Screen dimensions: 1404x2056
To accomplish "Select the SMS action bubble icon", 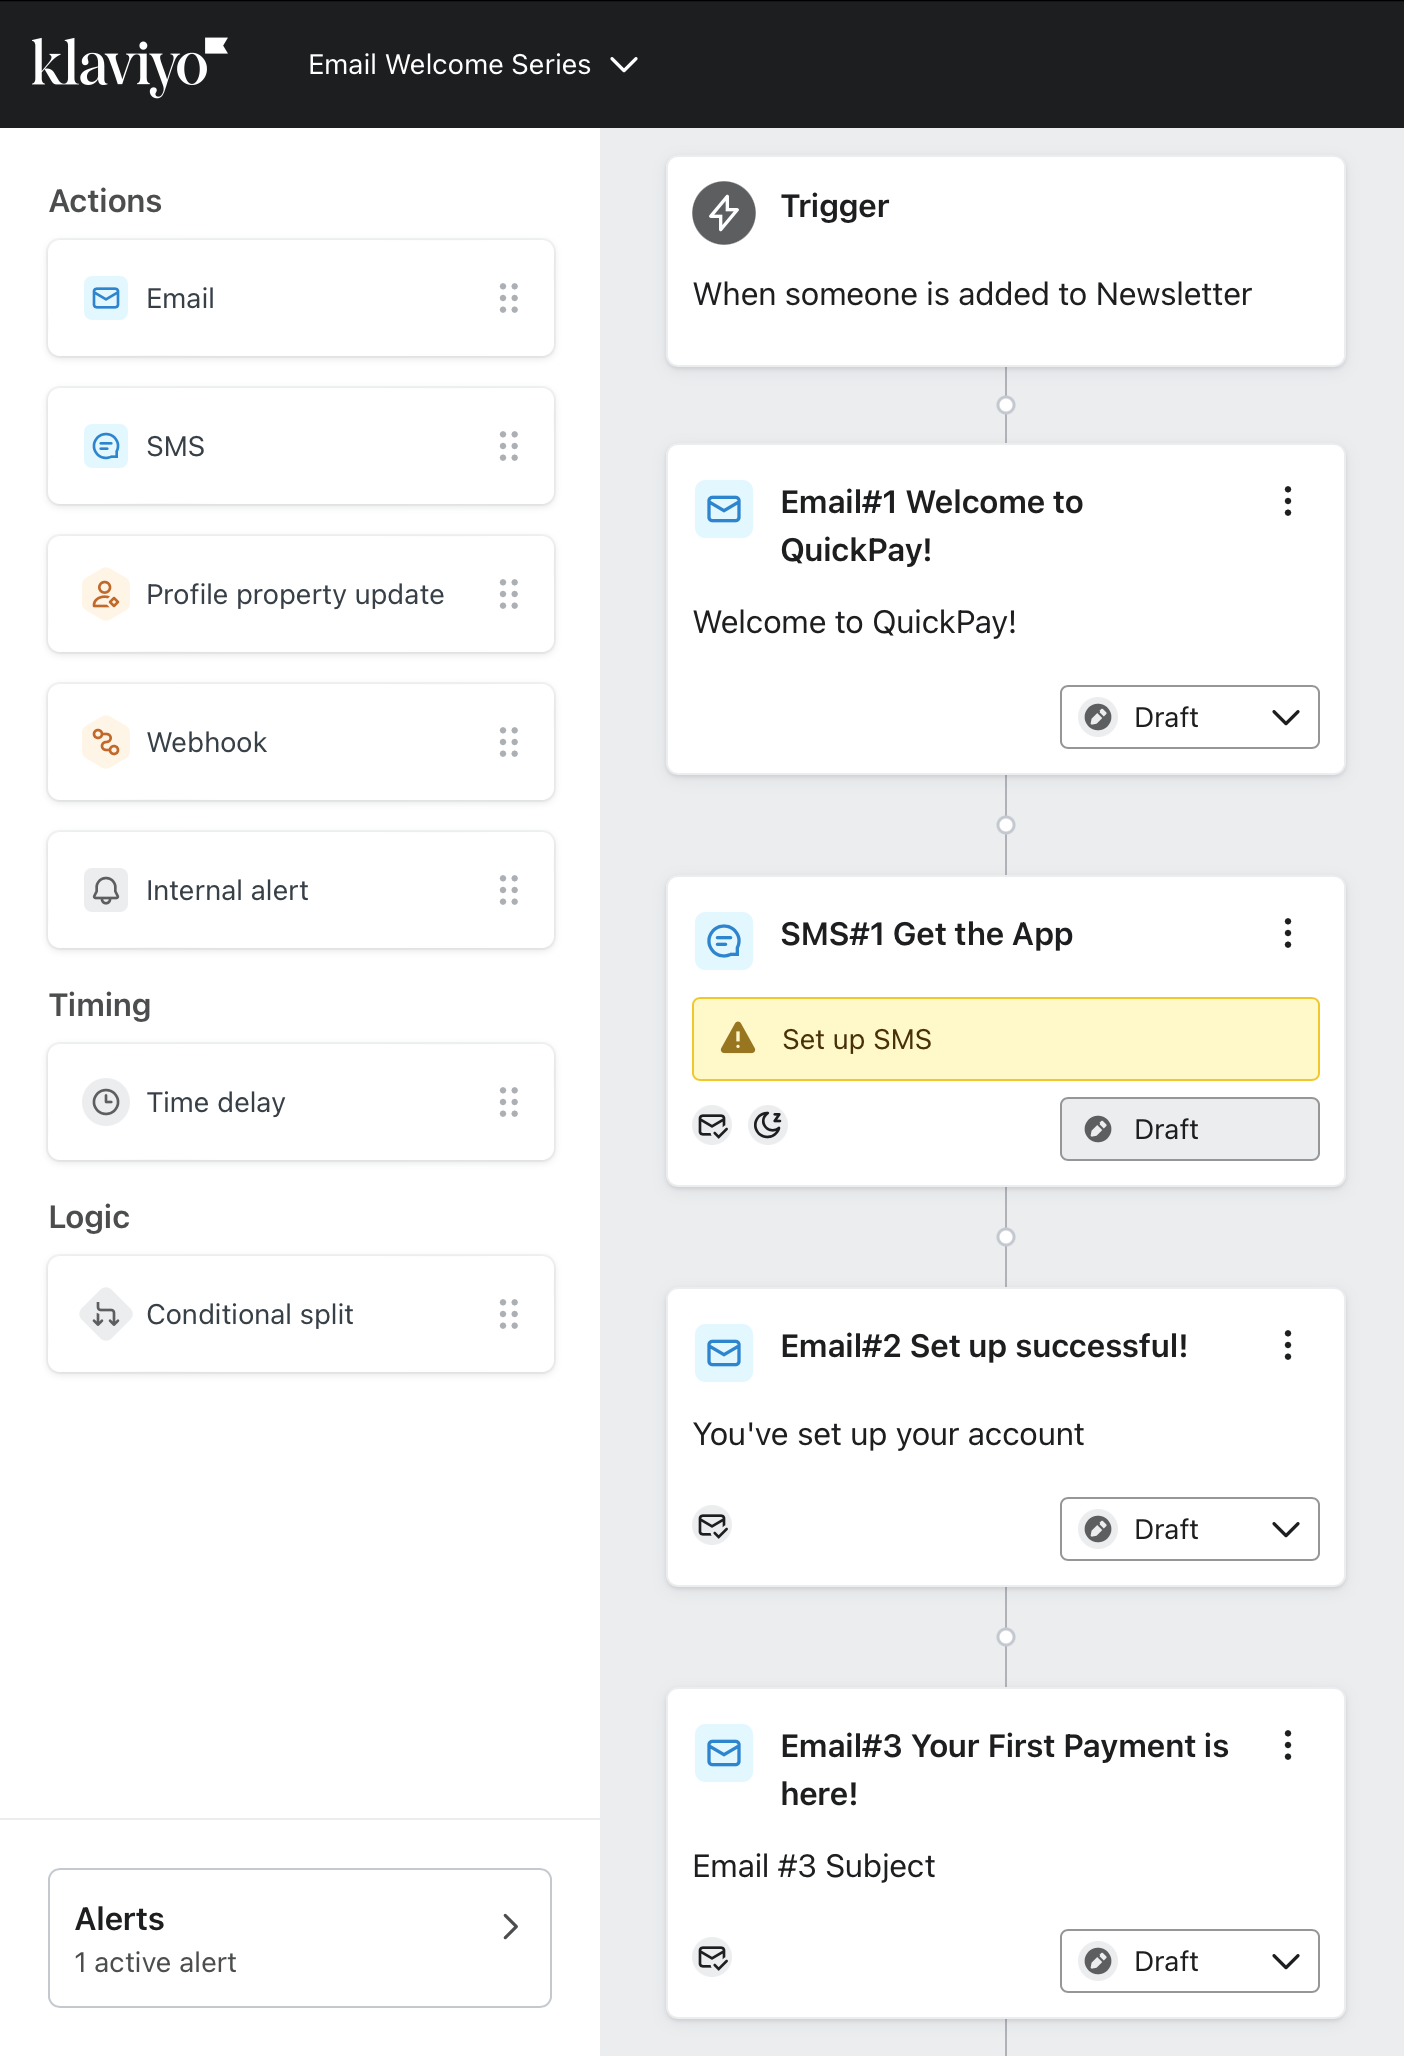I will point(106,446).
